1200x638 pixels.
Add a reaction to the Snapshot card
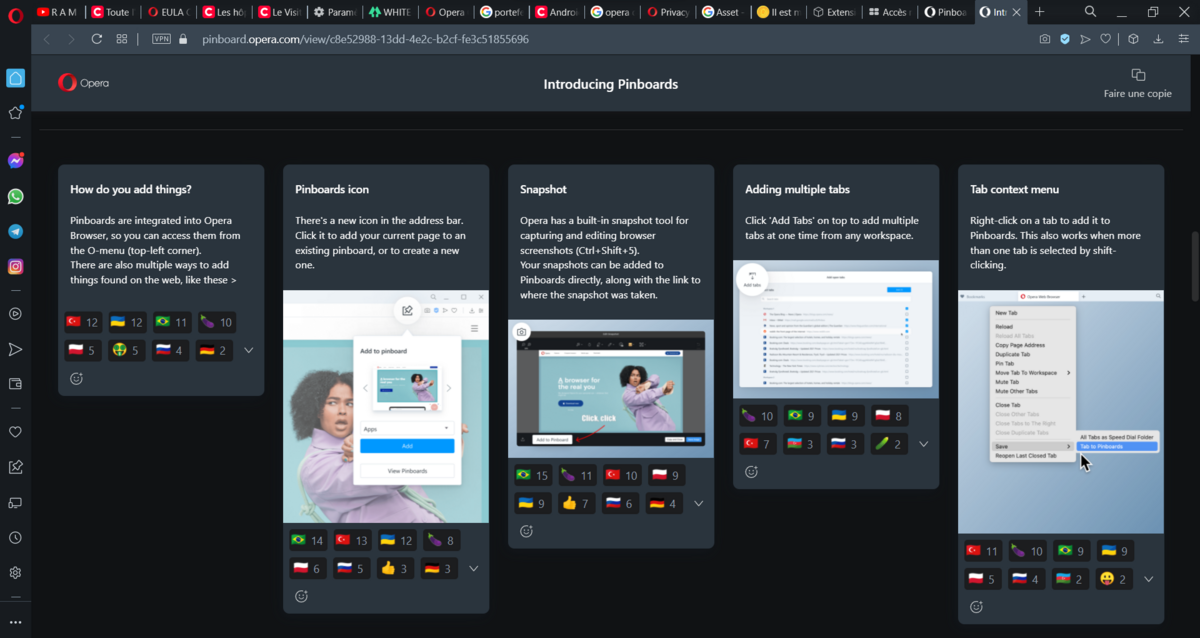pos(526,532)
